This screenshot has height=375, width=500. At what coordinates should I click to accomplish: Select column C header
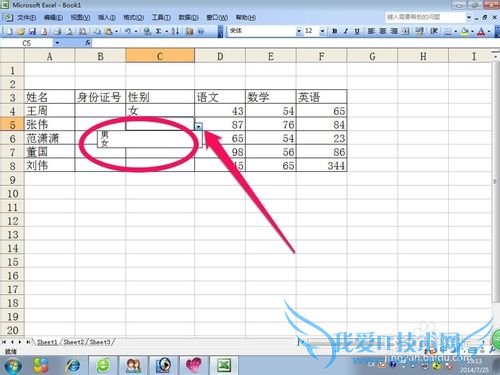[160, 56]
